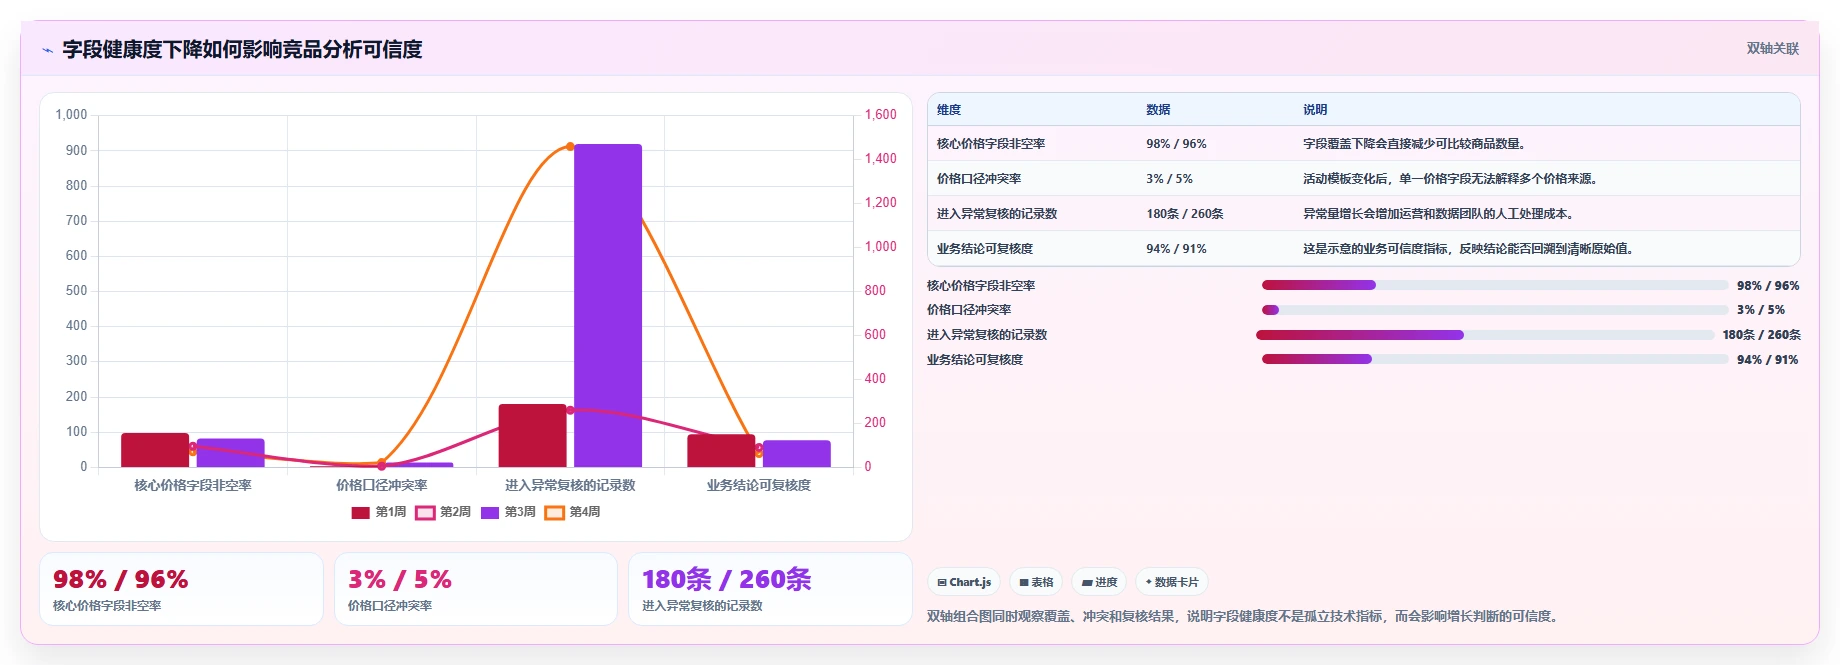Click the 业务结论可复核度 x-axis label
This screenshot has height=665, width=1840.
[759, 485]
